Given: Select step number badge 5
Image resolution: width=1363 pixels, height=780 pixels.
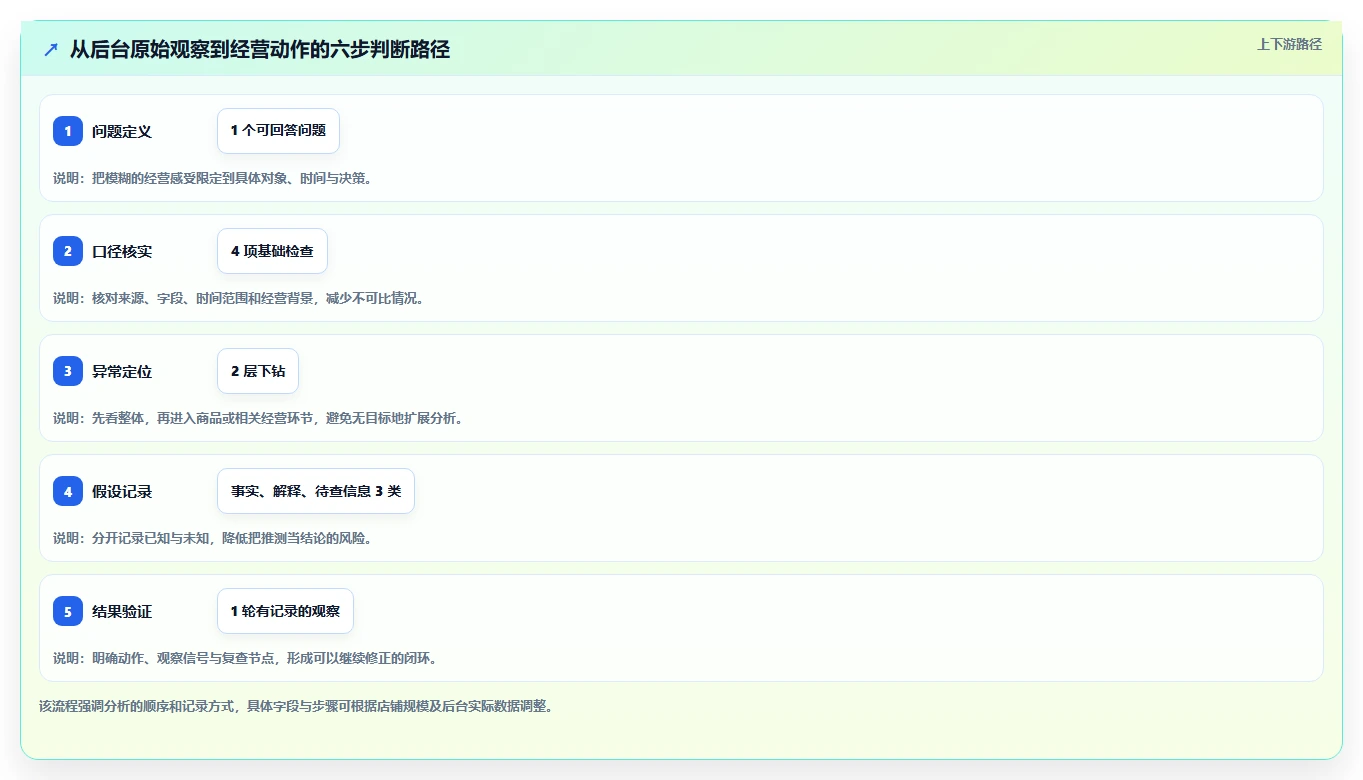Looking at the screenshot, I should (68, 611).
